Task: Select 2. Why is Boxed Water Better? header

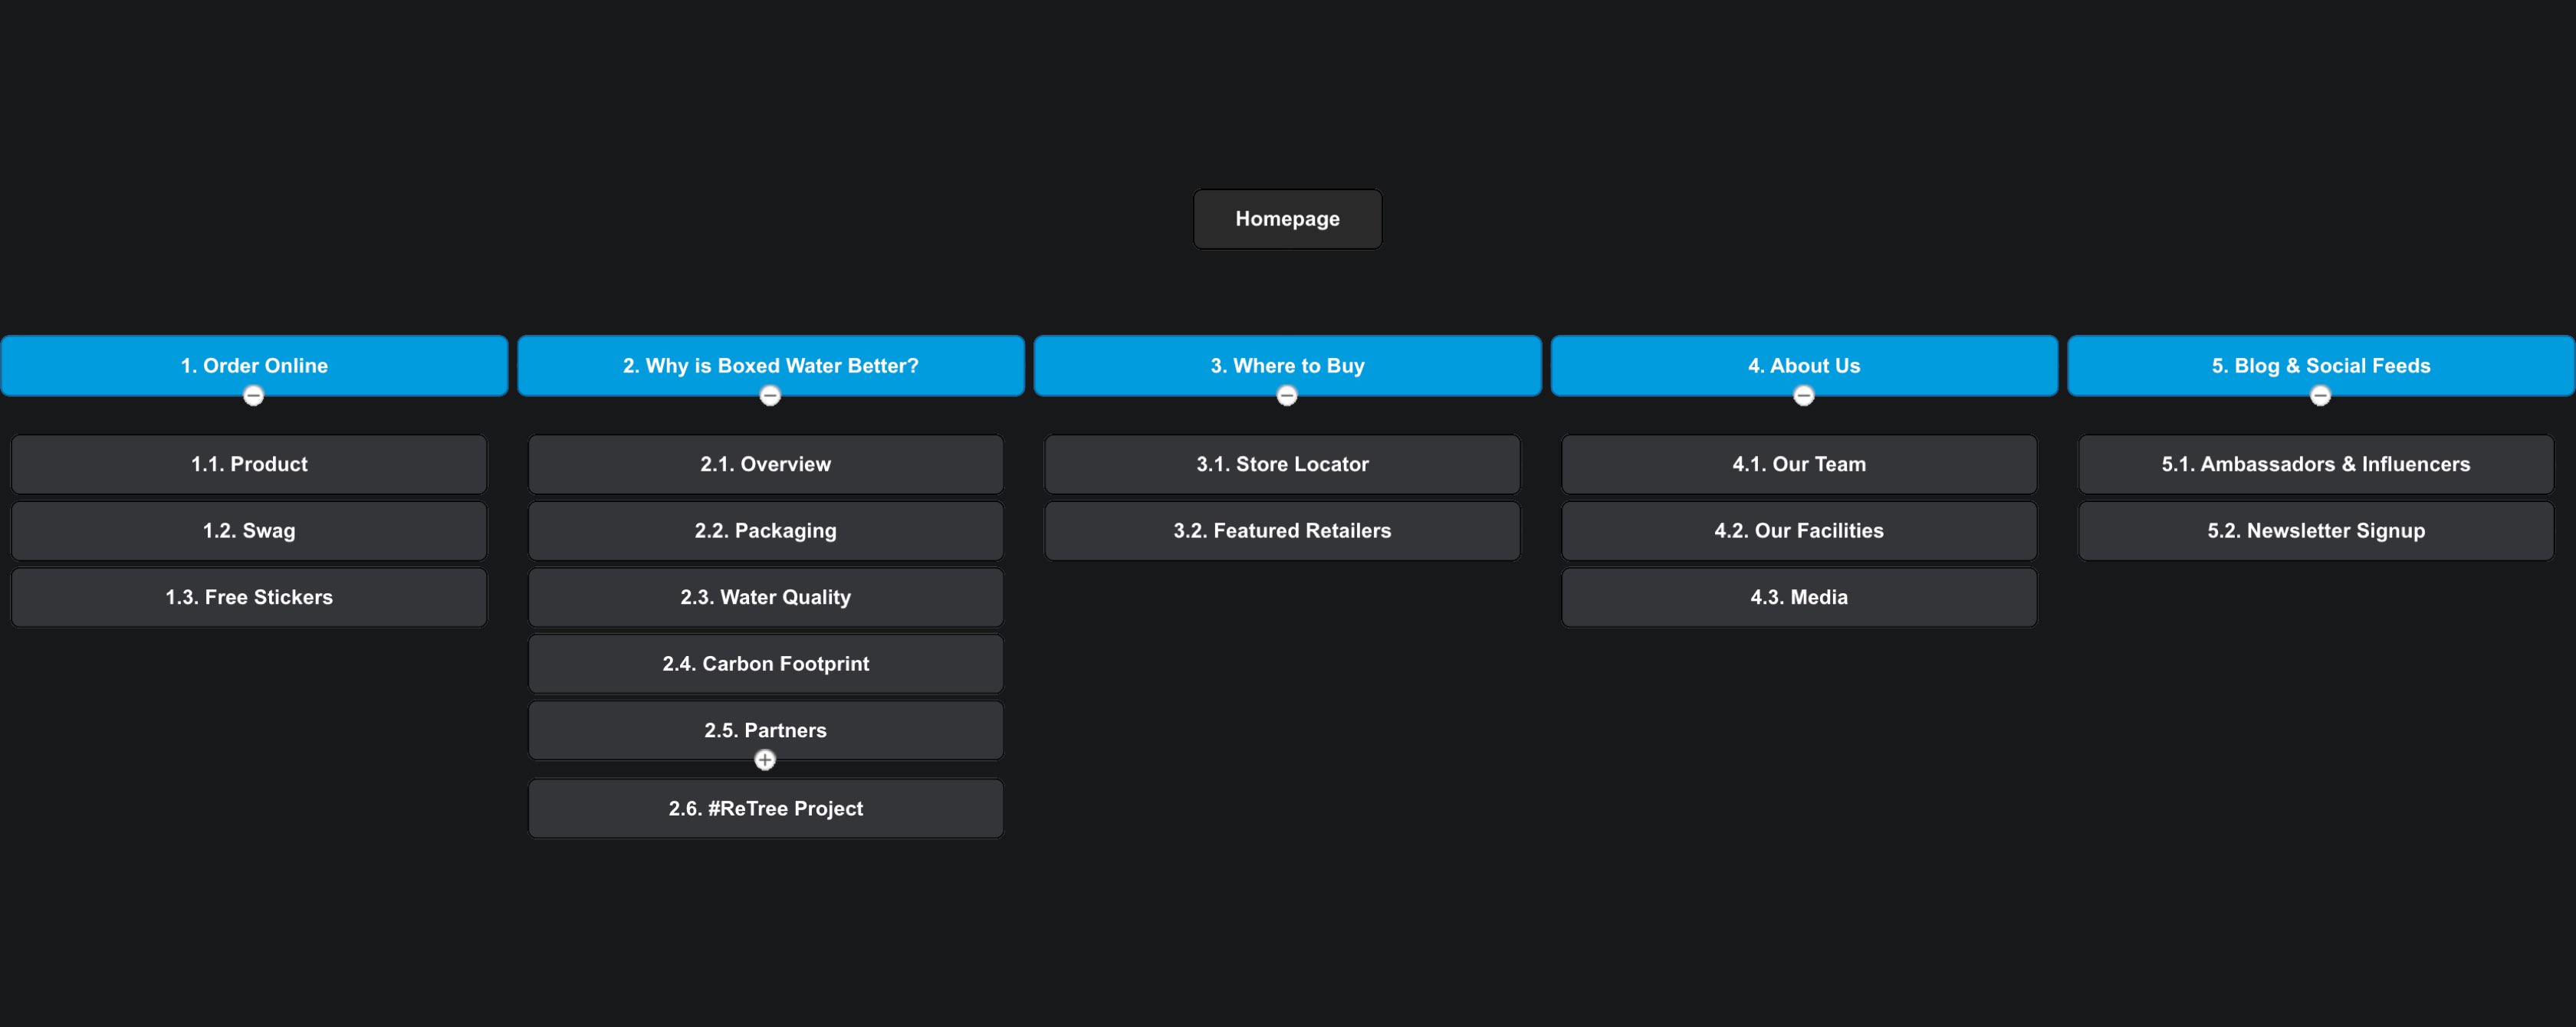Action: (x=771, y=366)
